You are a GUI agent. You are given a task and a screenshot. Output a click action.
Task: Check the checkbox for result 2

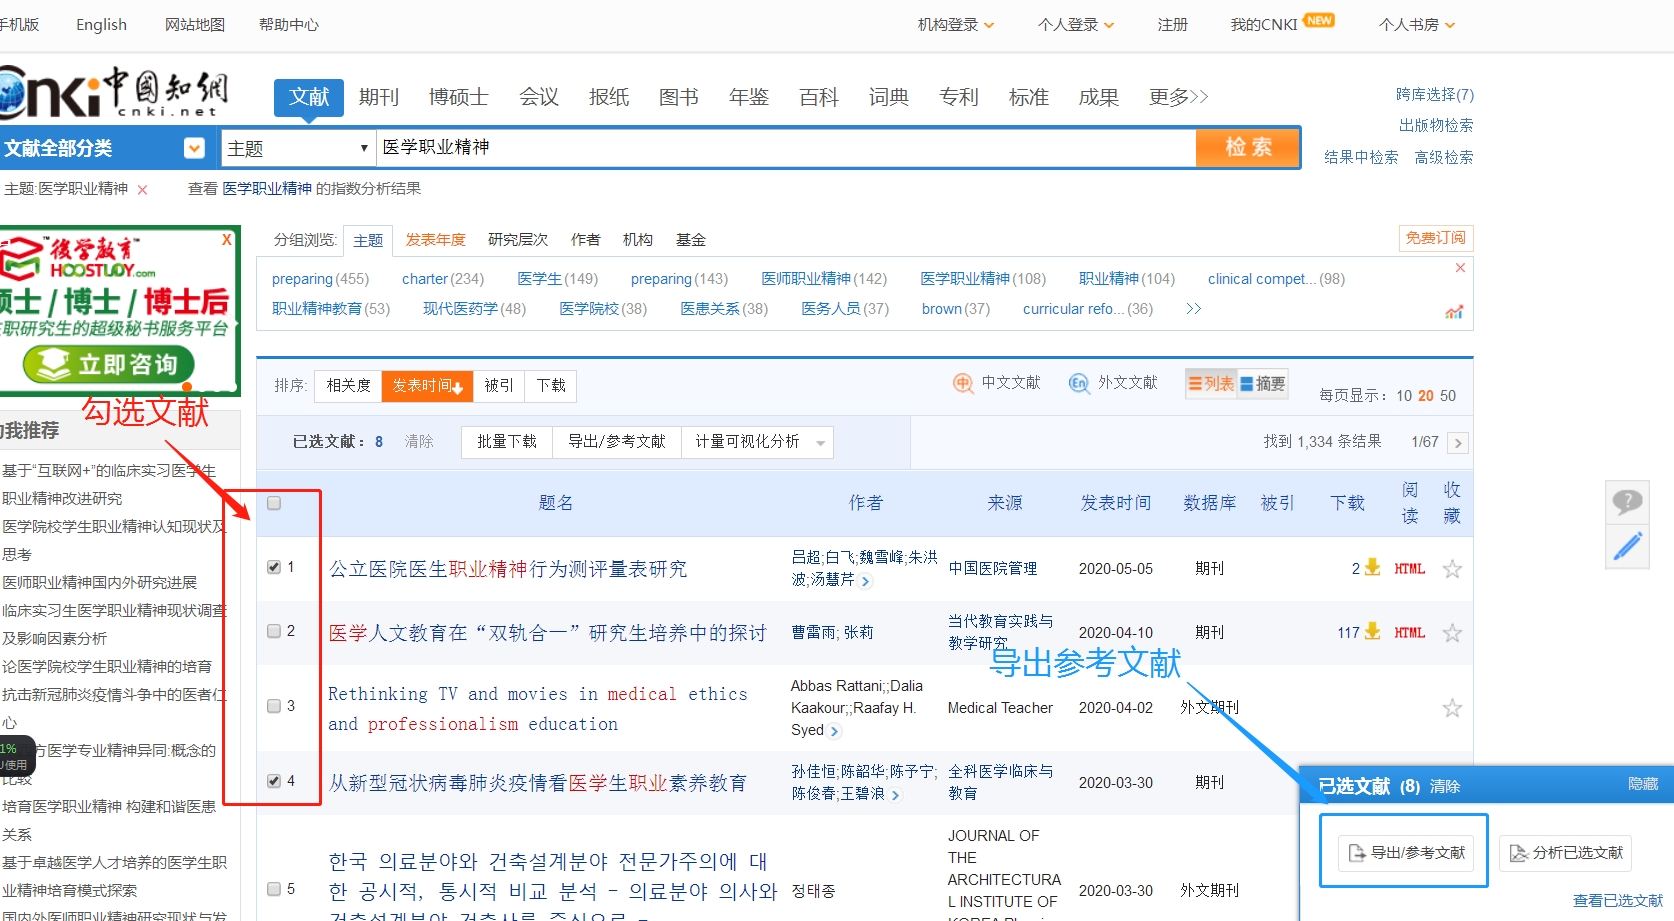point(272,631)
